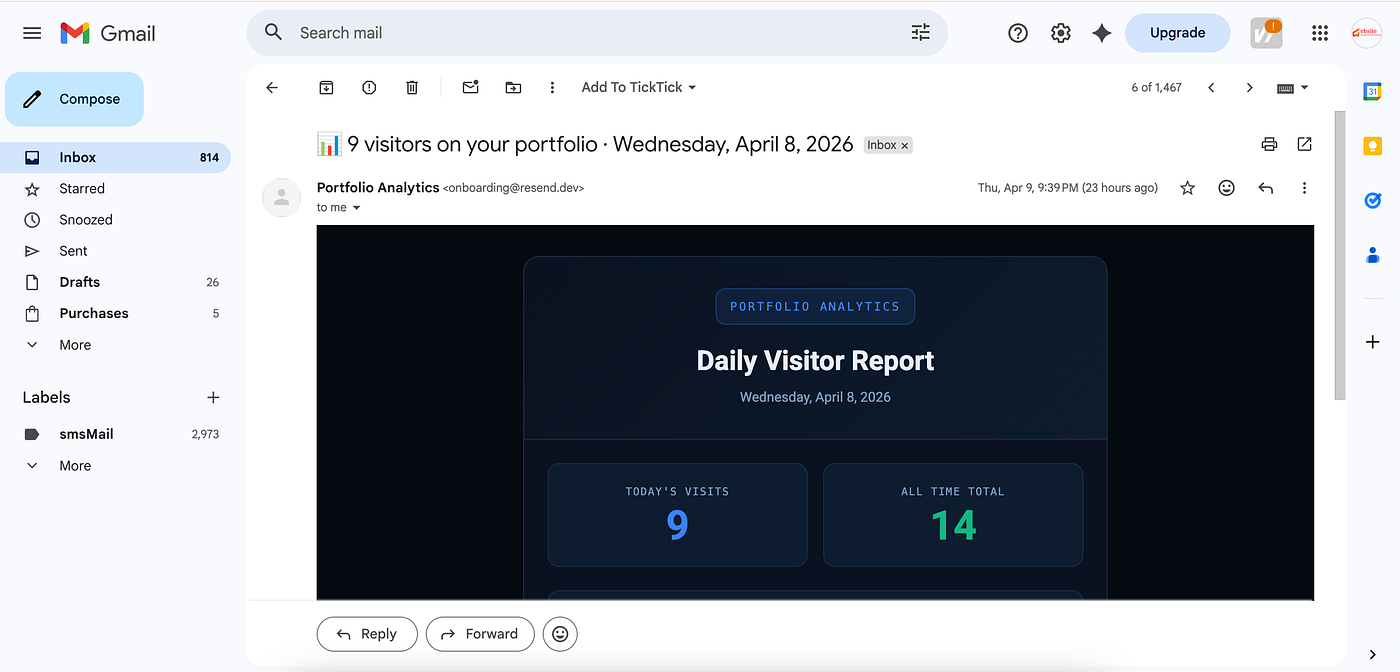Open Settings gear icon
The image size is (1400, 672).
(1061, 33)
